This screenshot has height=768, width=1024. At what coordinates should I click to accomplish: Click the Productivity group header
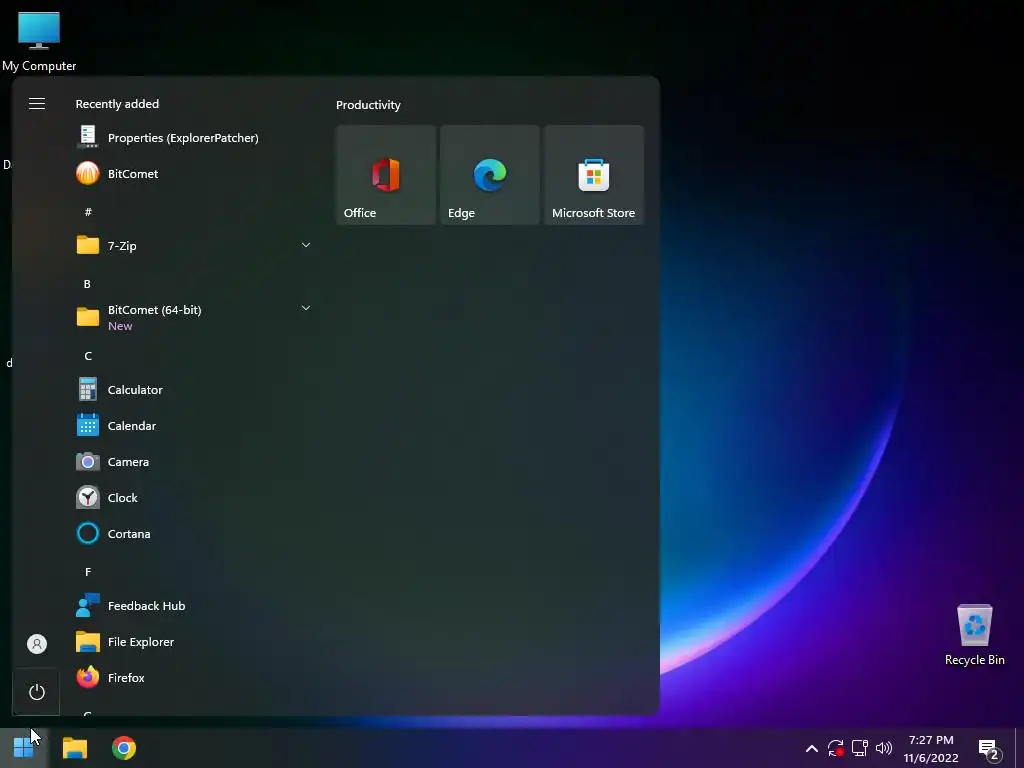[368, 105]
